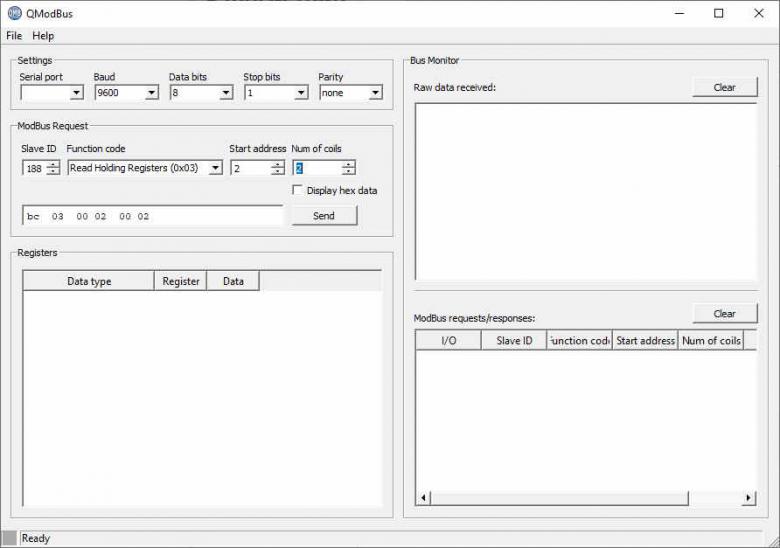Click right arrow of requests table scrollbar
The image size is (780, 548).
tap(749, 498)
